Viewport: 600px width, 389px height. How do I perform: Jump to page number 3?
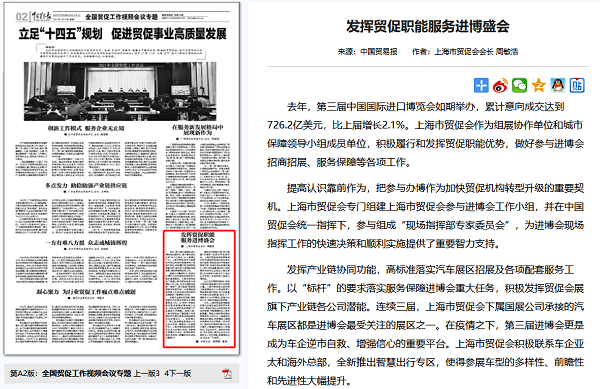tap(158, 373)
